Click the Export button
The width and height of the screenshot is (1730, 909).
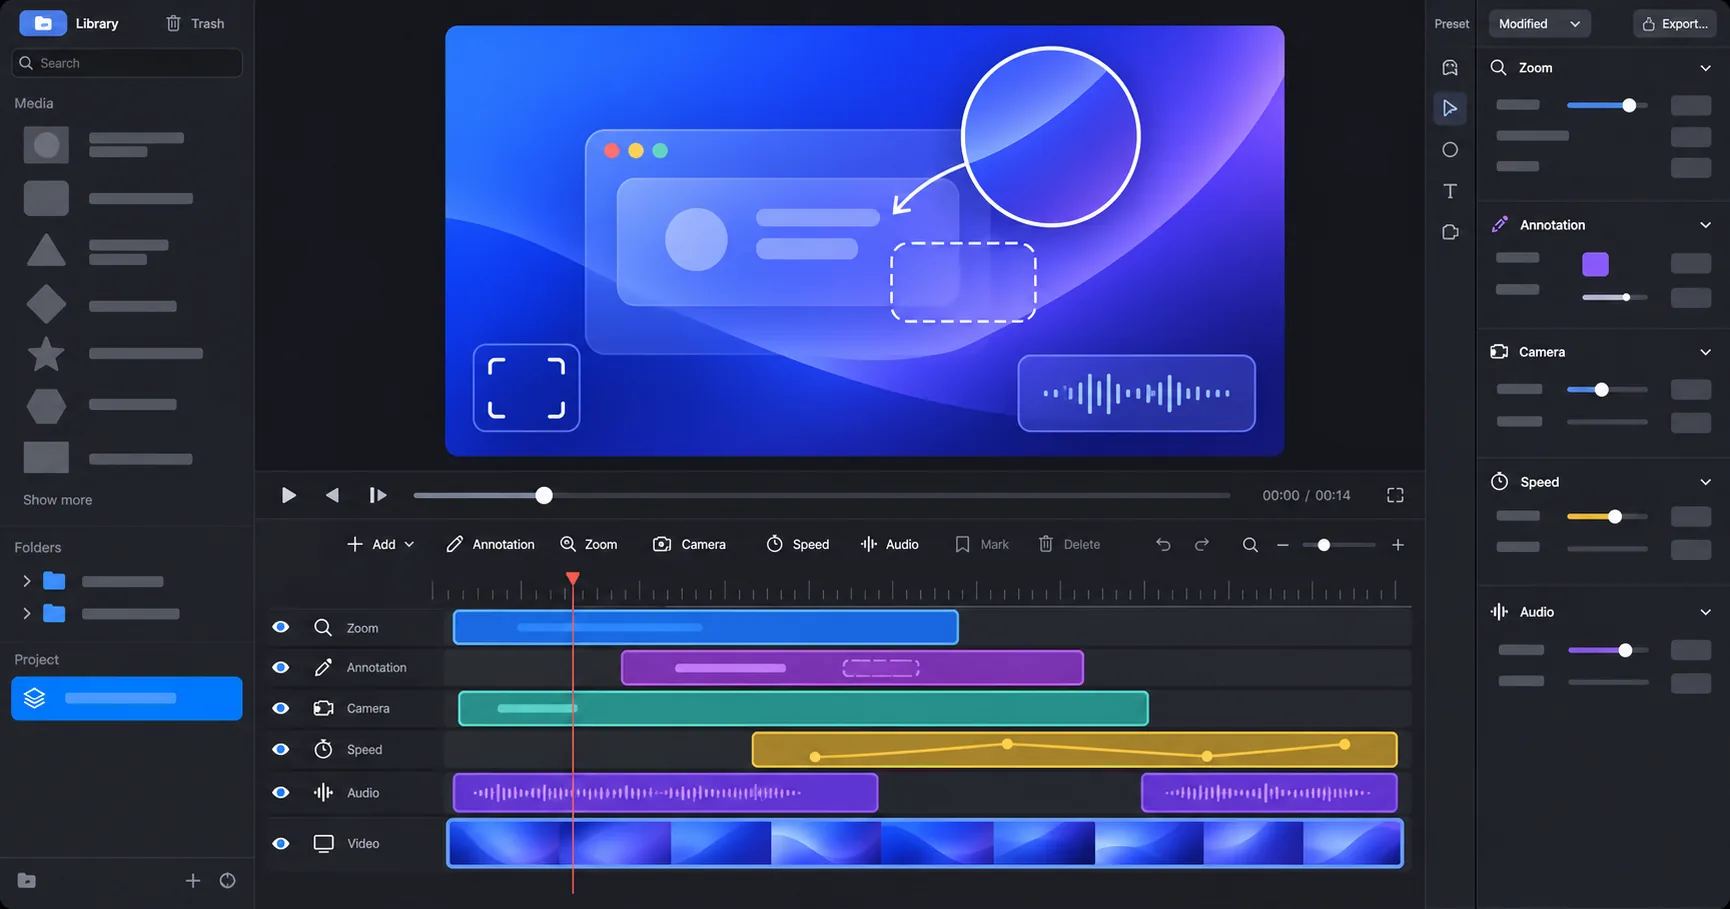[x=1675, y=24]
